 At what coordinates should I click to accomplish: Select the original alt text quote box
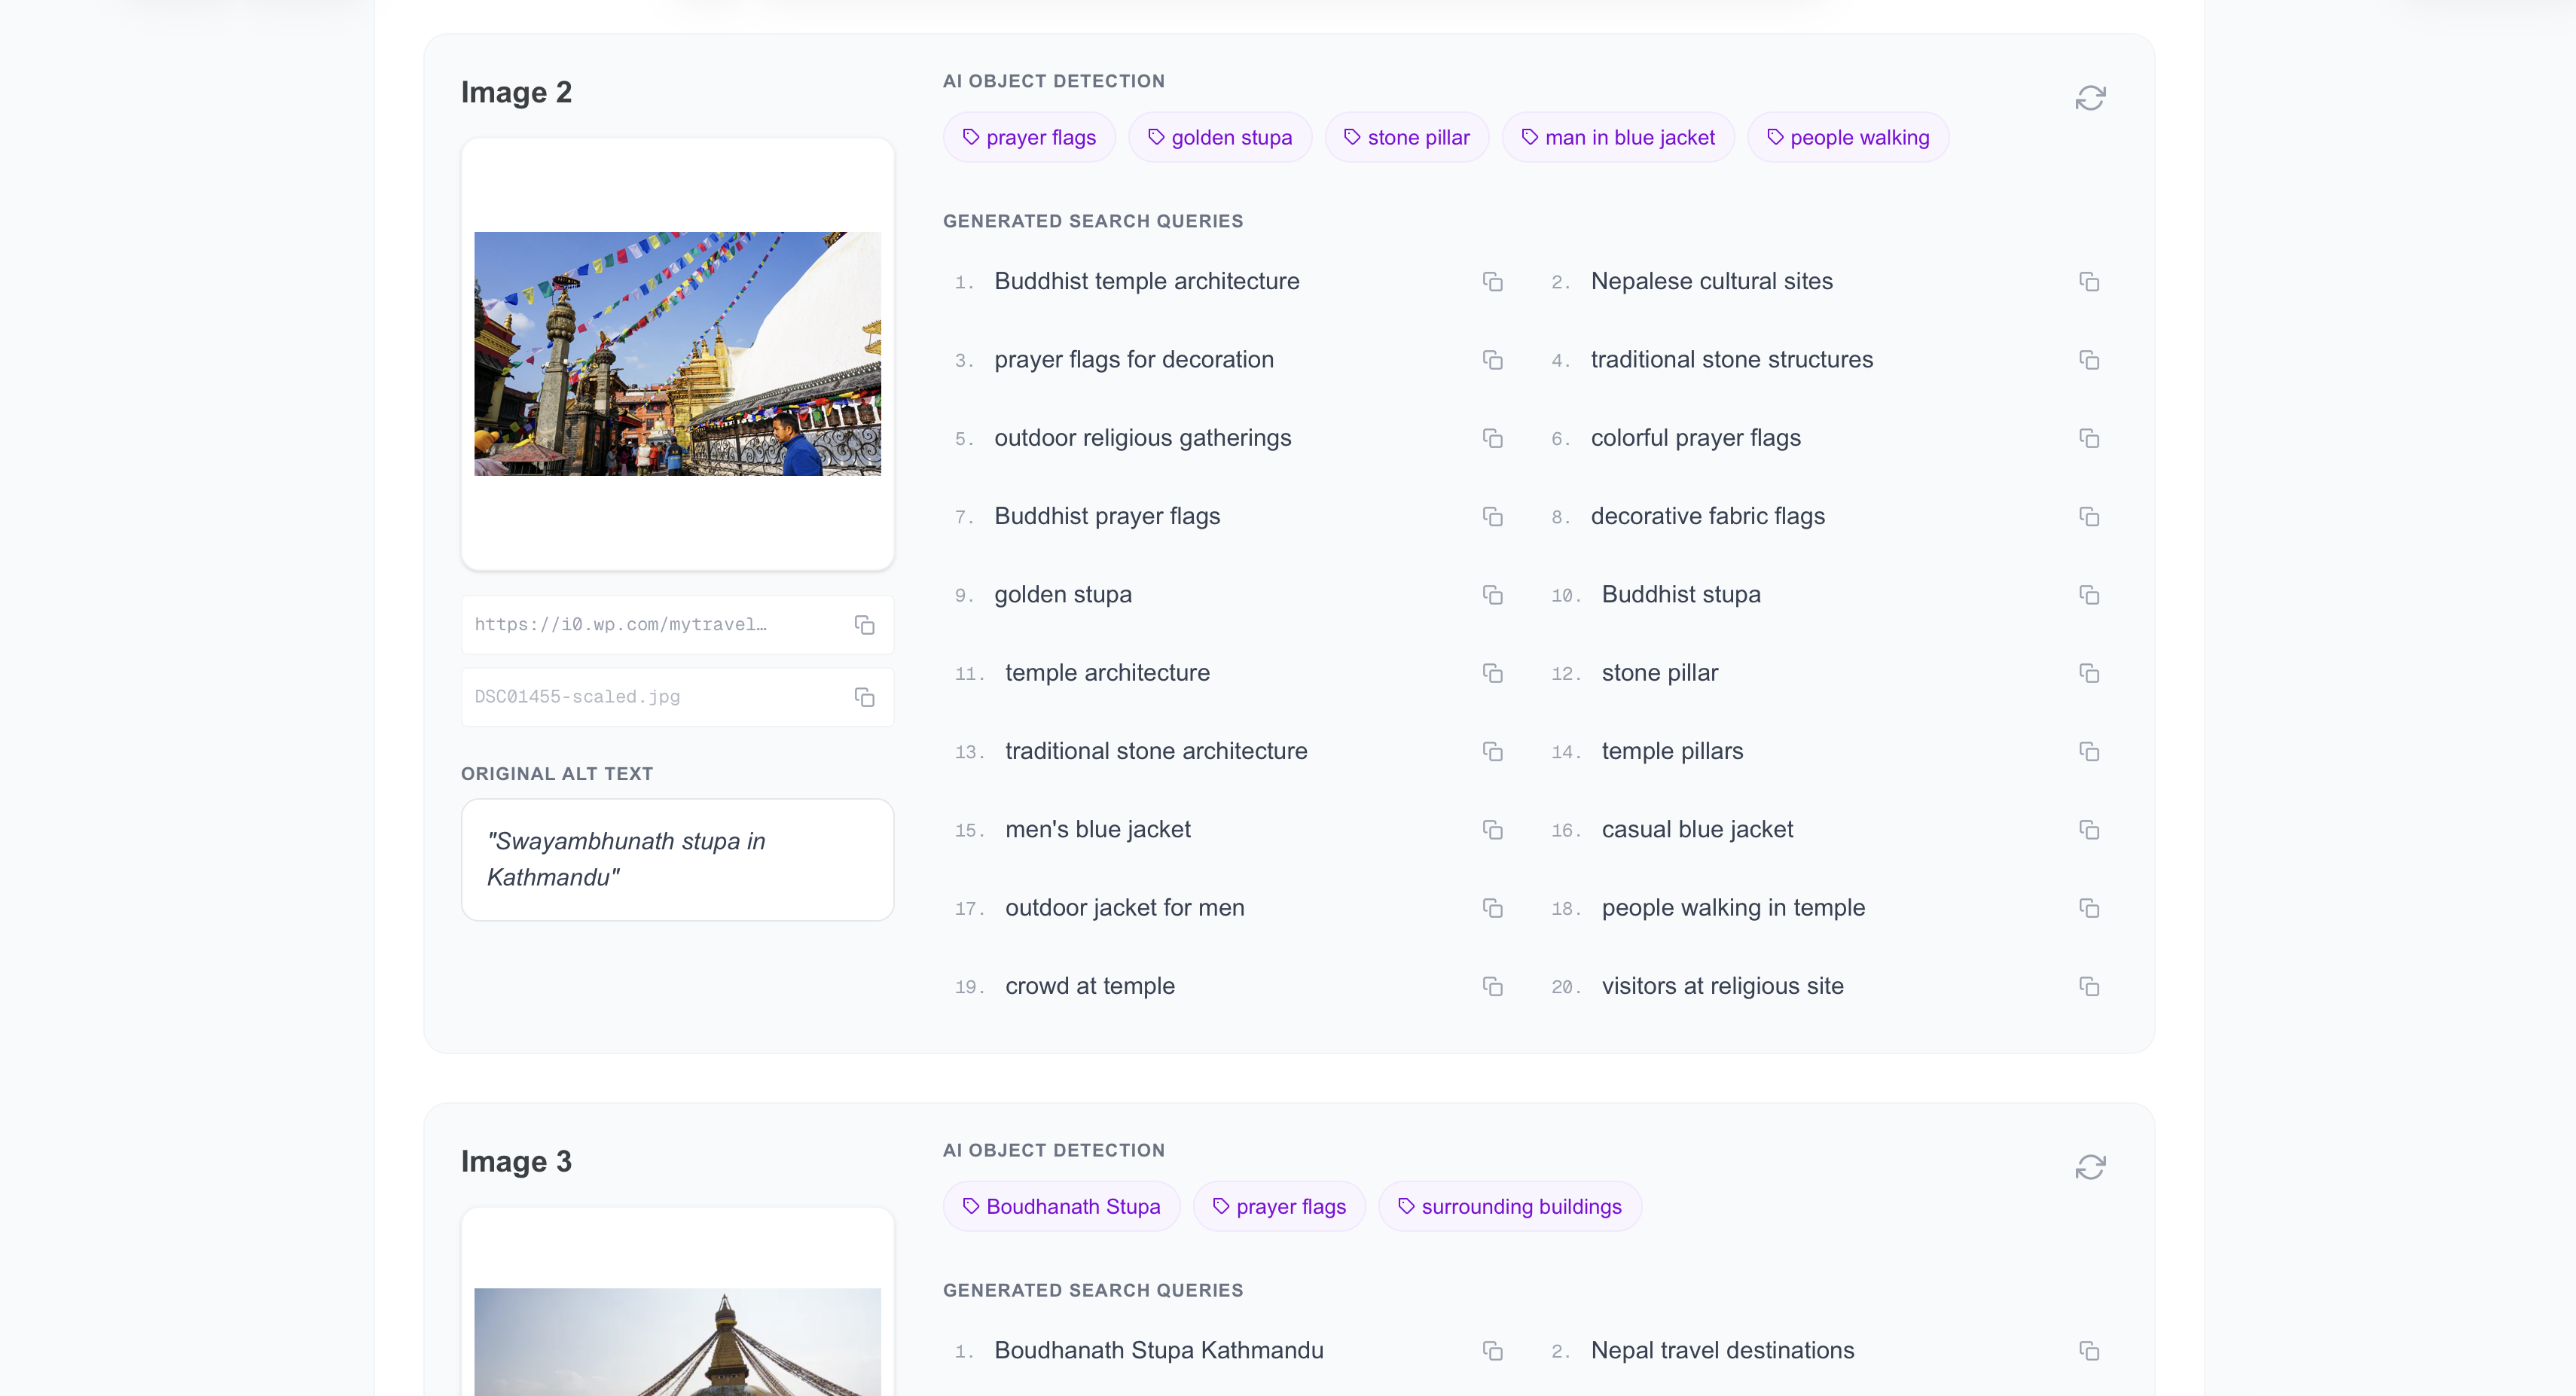677,859
